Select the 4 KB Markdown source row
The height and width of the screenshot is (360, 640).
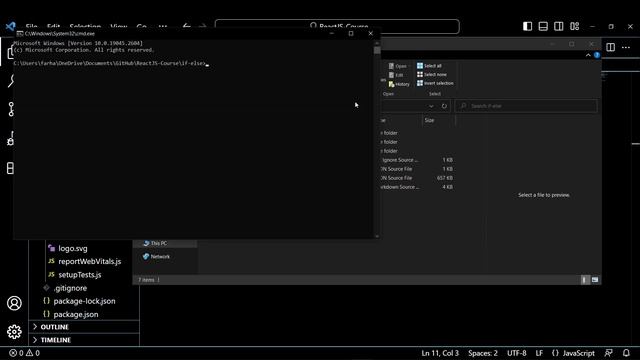coord(417,187)
